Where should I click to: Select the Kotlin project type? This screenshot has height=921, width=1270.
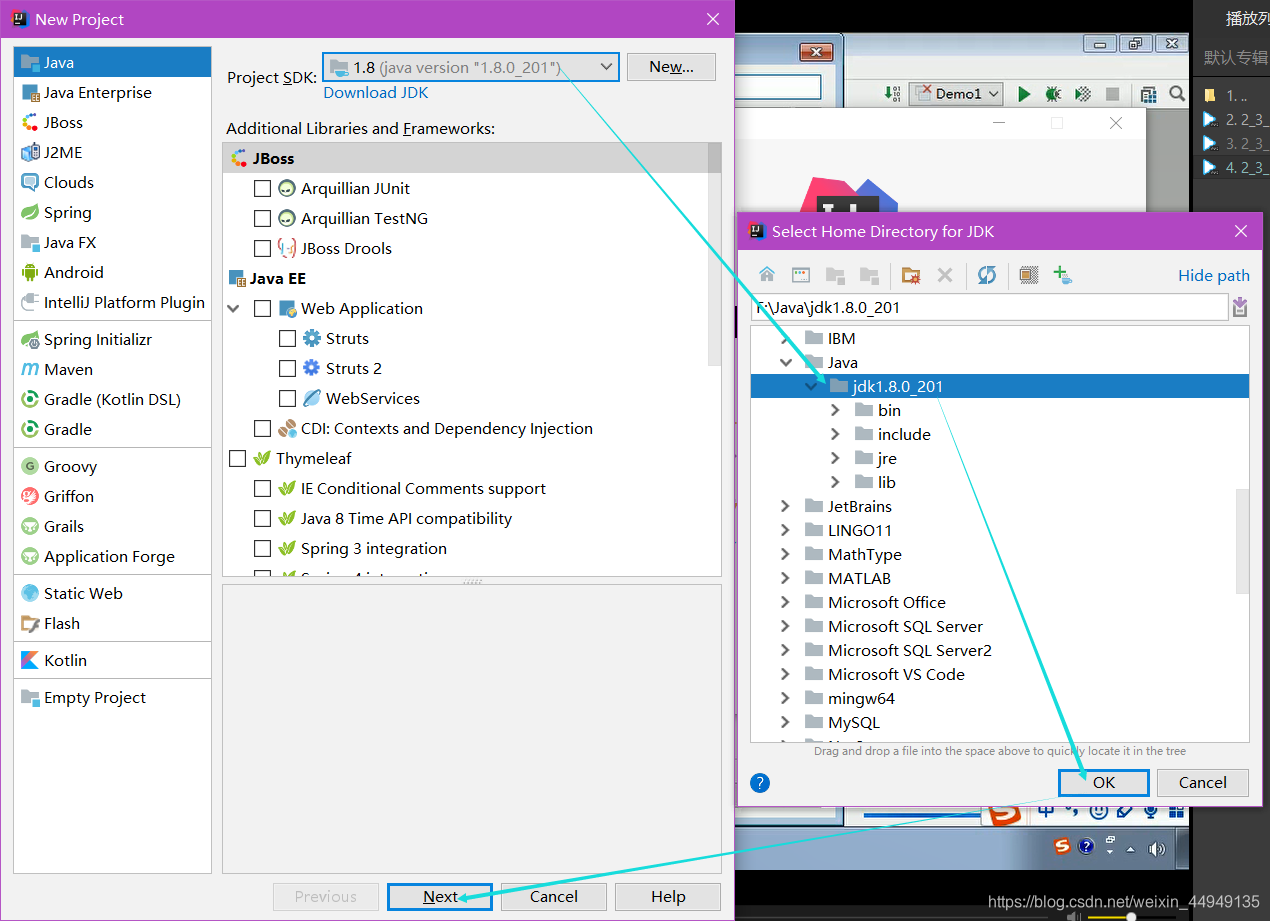coord(112,660)
